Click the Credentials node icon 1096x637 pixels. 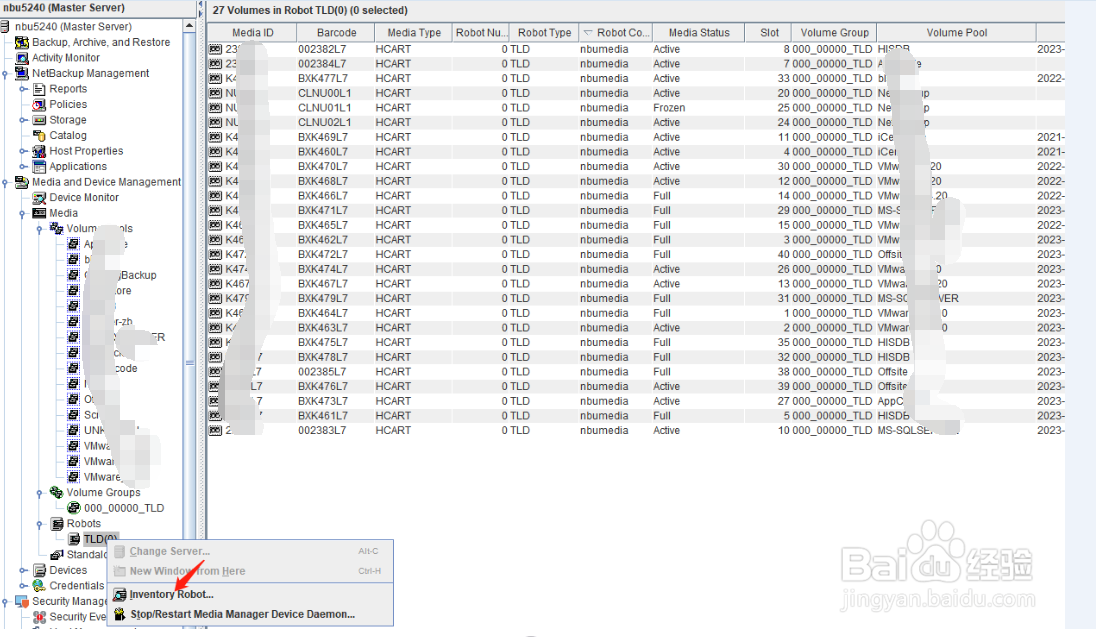[39, 586]
